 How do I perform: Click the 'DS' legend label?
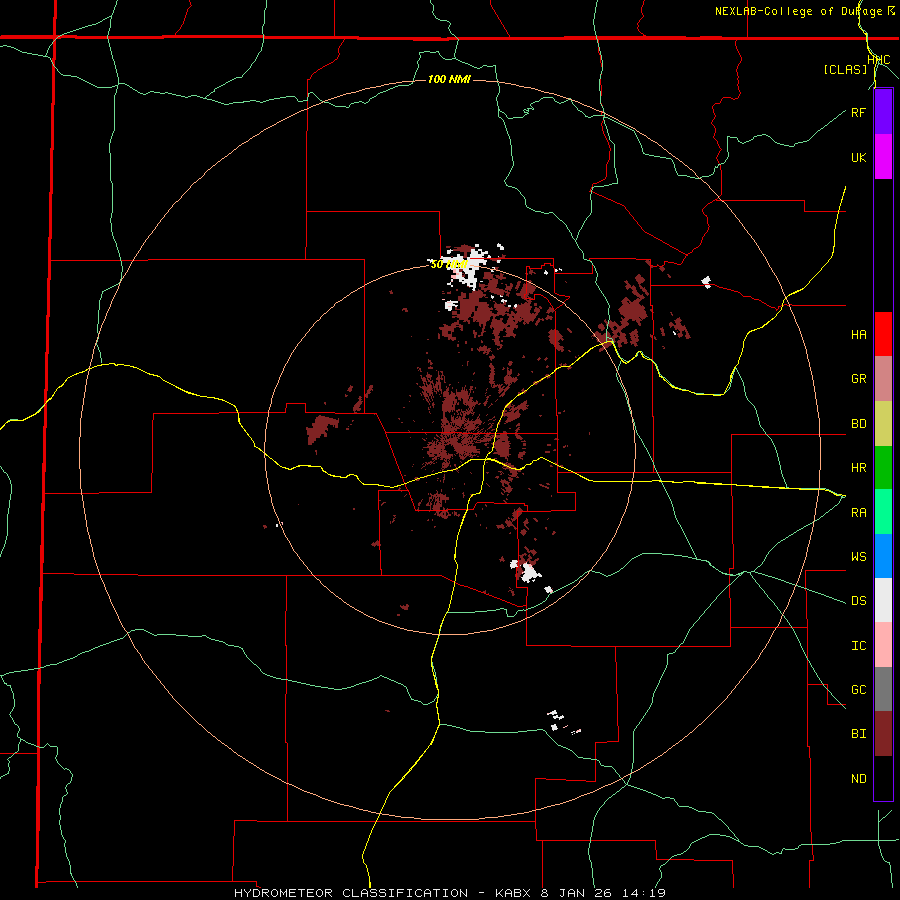coord(858,601)
